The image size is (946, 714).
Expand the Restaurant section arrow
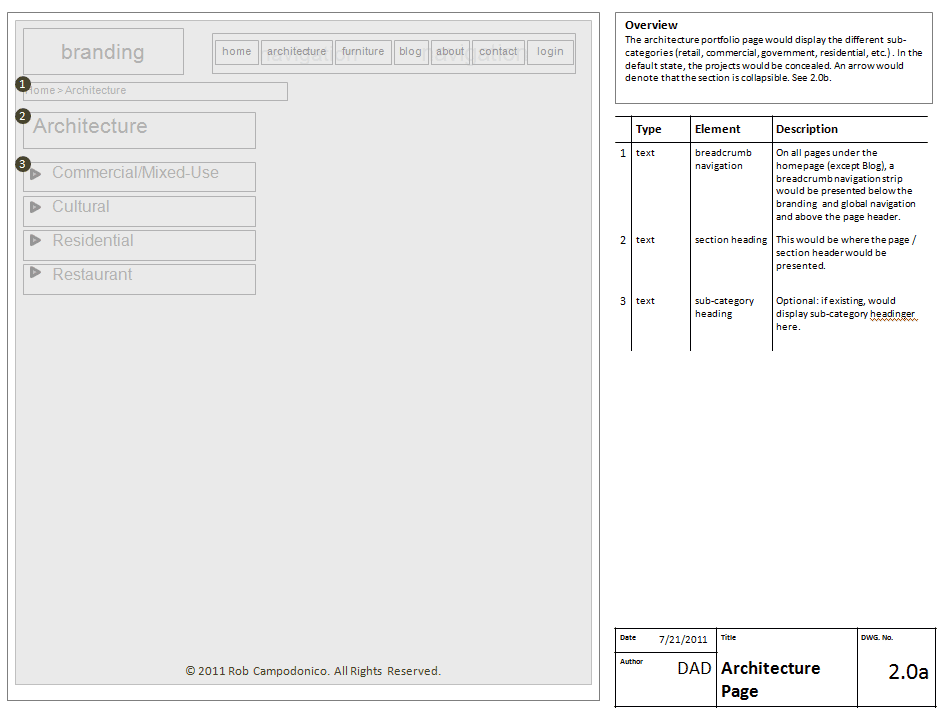[36, 272]
